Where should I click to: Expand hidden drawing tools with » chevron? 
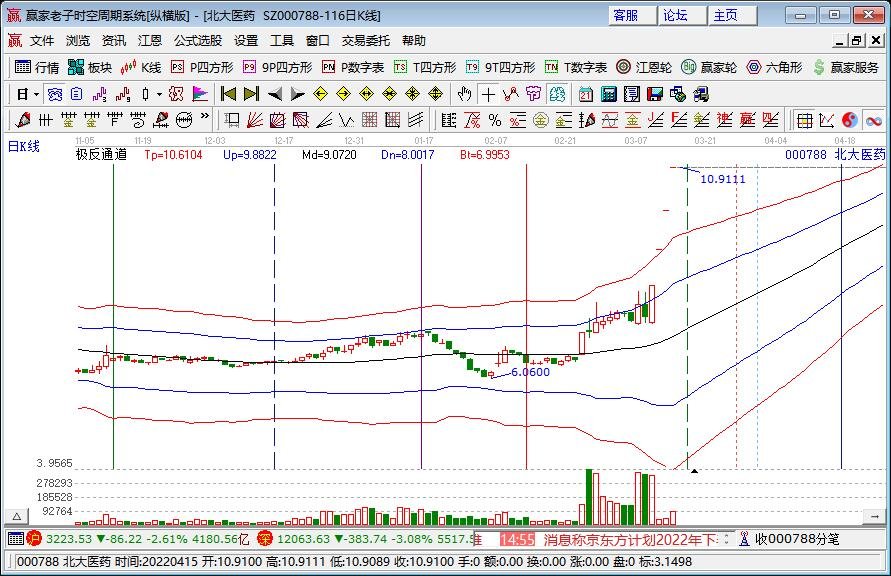[205, 116]
